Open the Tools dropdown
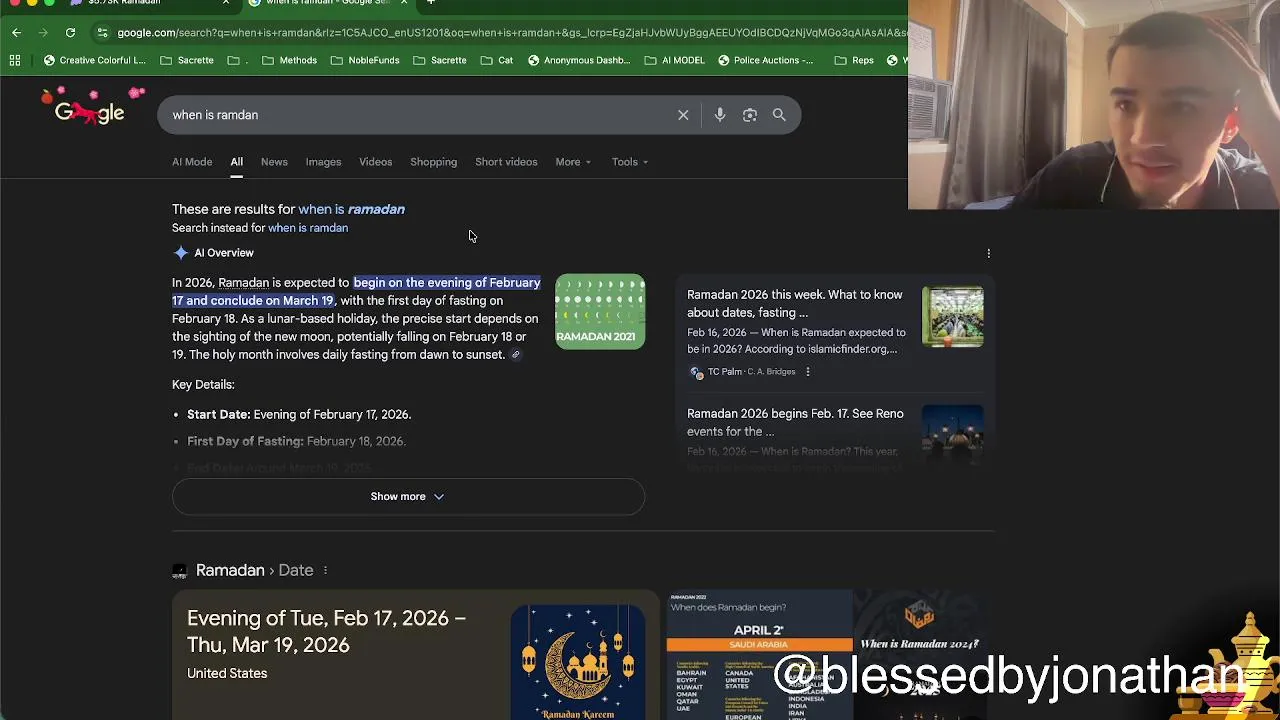1280x720 pixels. (x=630, y=162)
